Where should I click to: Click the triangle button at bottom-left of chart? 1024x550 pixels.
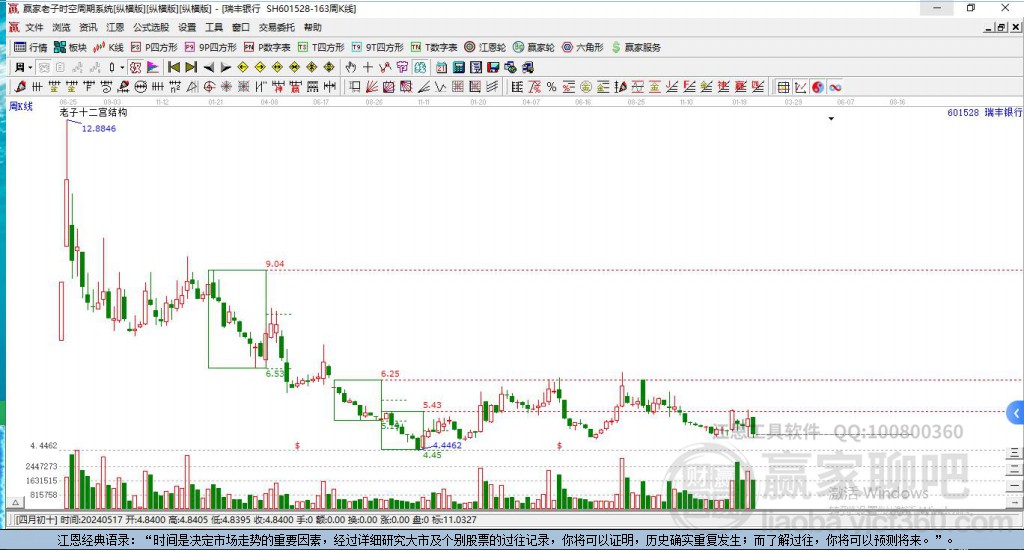click(16, 502)
